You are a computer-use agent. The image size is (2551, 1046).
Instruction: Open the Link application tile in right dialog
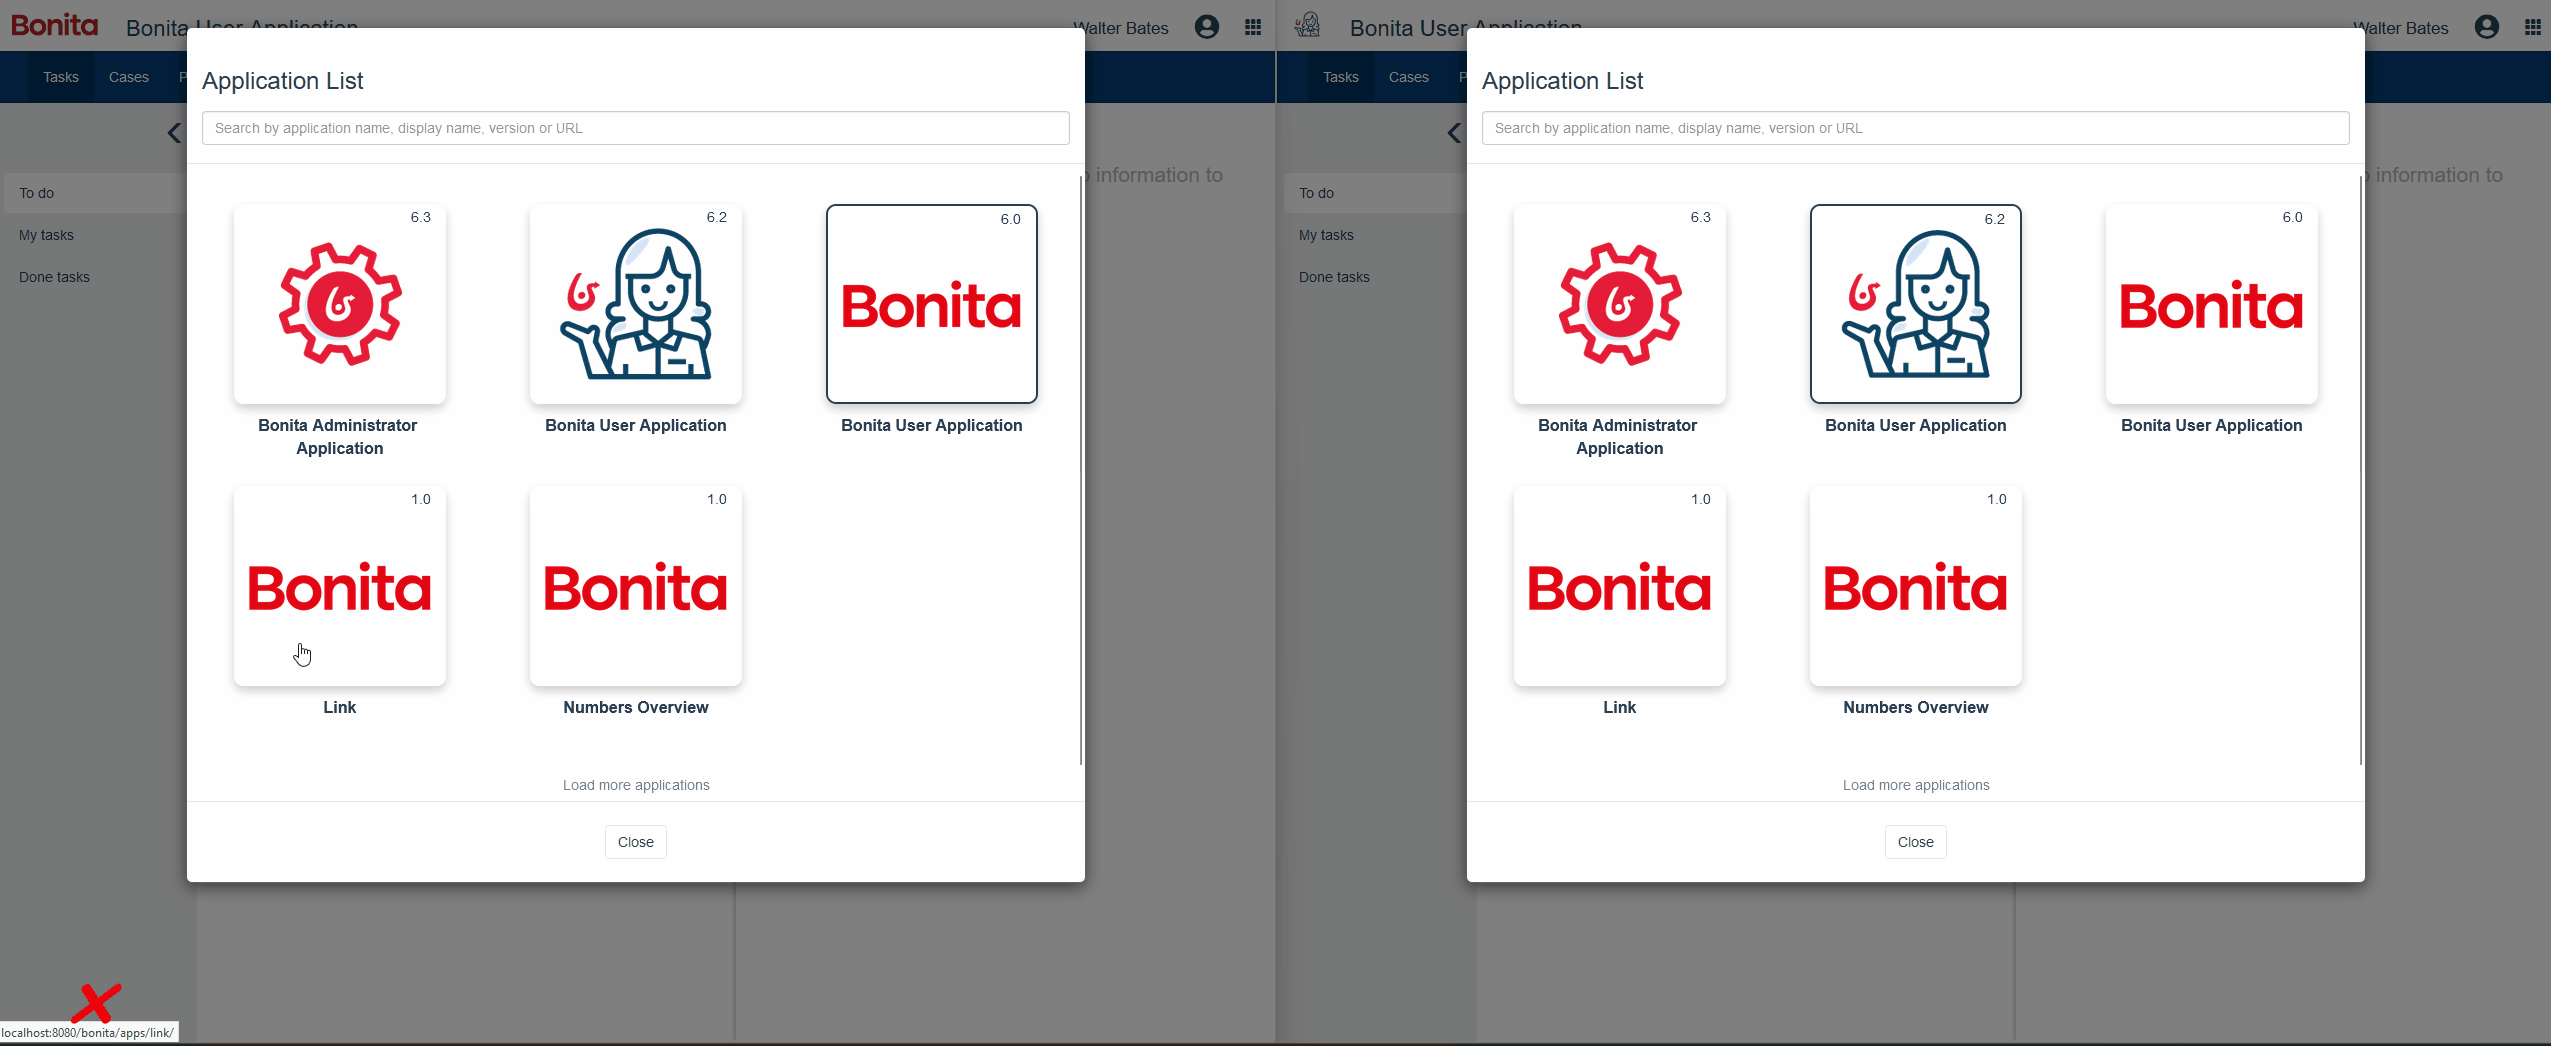coord(1619,586)
